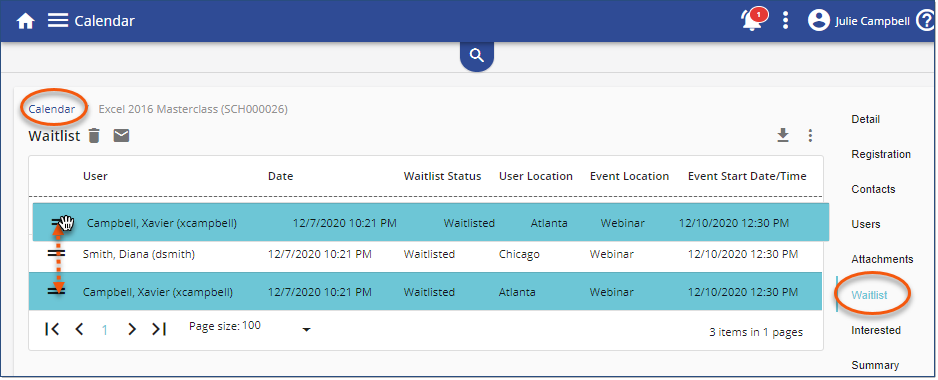Click Atlanta in bottom Xavier Campbell row
The height and width of the screenshot is (380, 938).
517,292
